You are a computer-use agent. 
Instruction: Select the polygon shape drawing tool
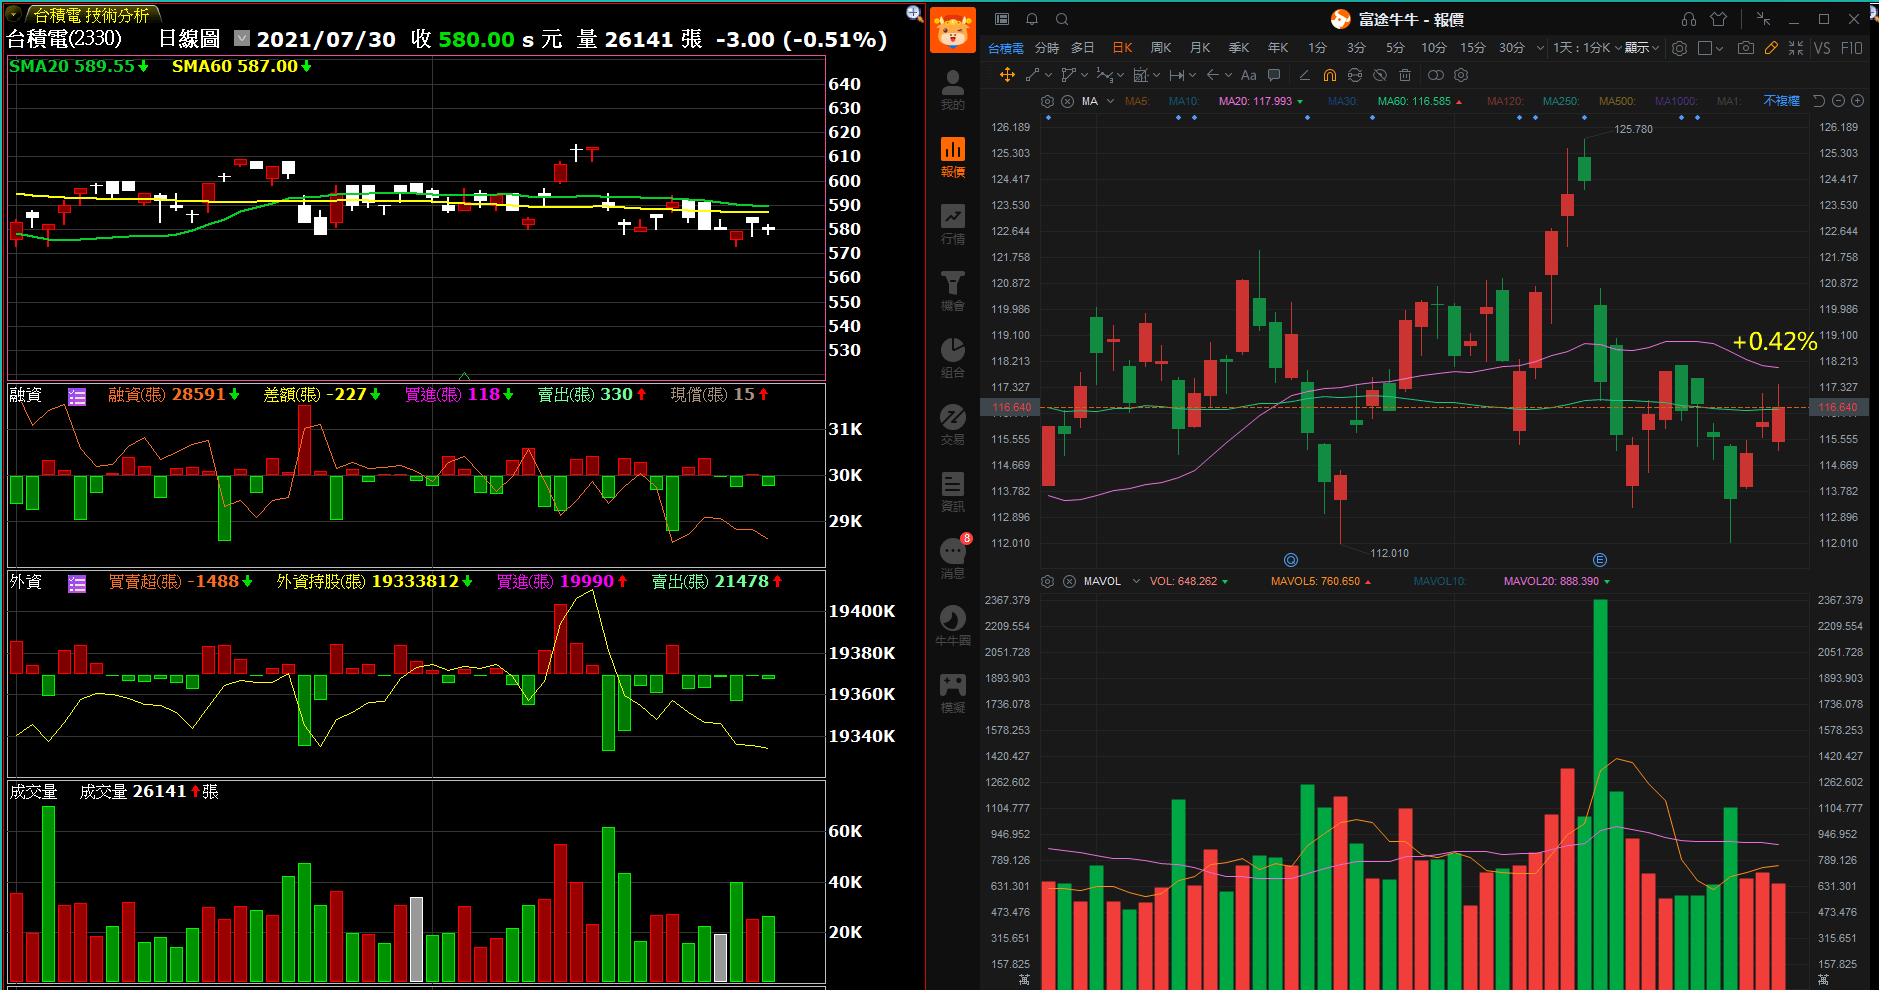coord(1068,75)
